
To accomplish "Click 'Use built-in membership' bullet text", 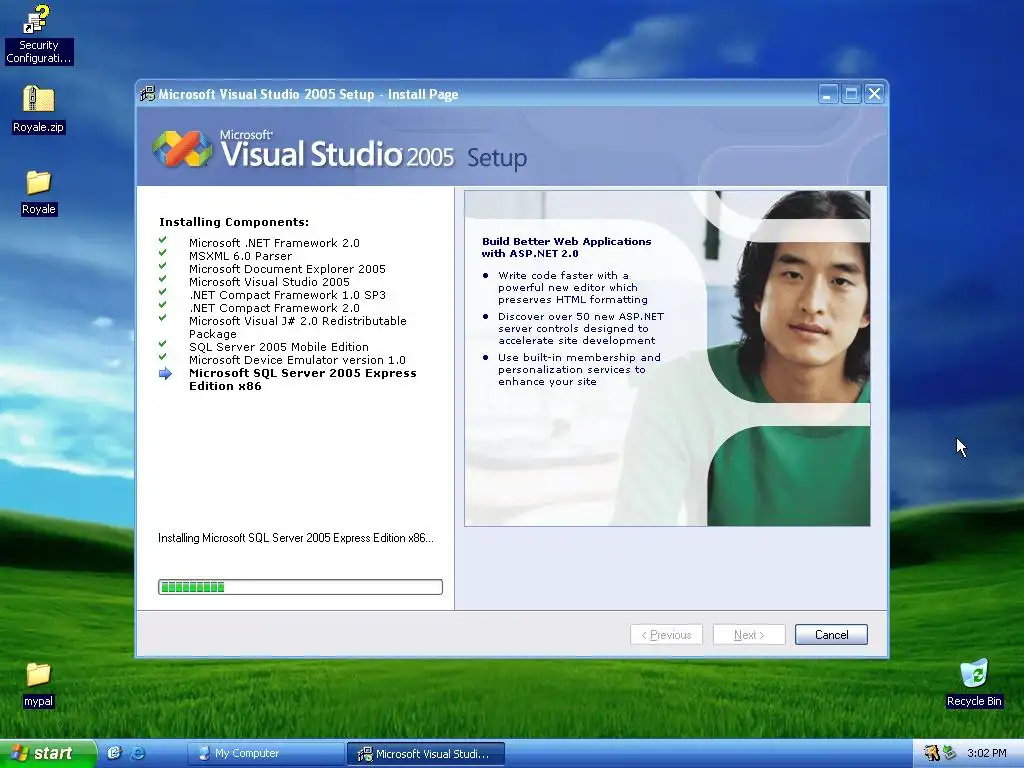I will [579, 370].
